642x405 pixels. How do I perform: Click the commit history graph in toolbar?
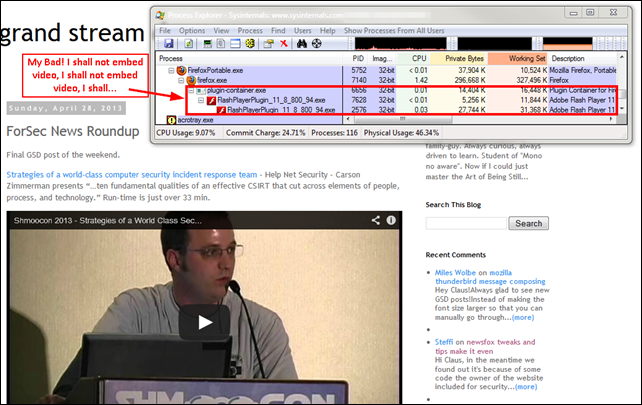[x=494, y=43]
